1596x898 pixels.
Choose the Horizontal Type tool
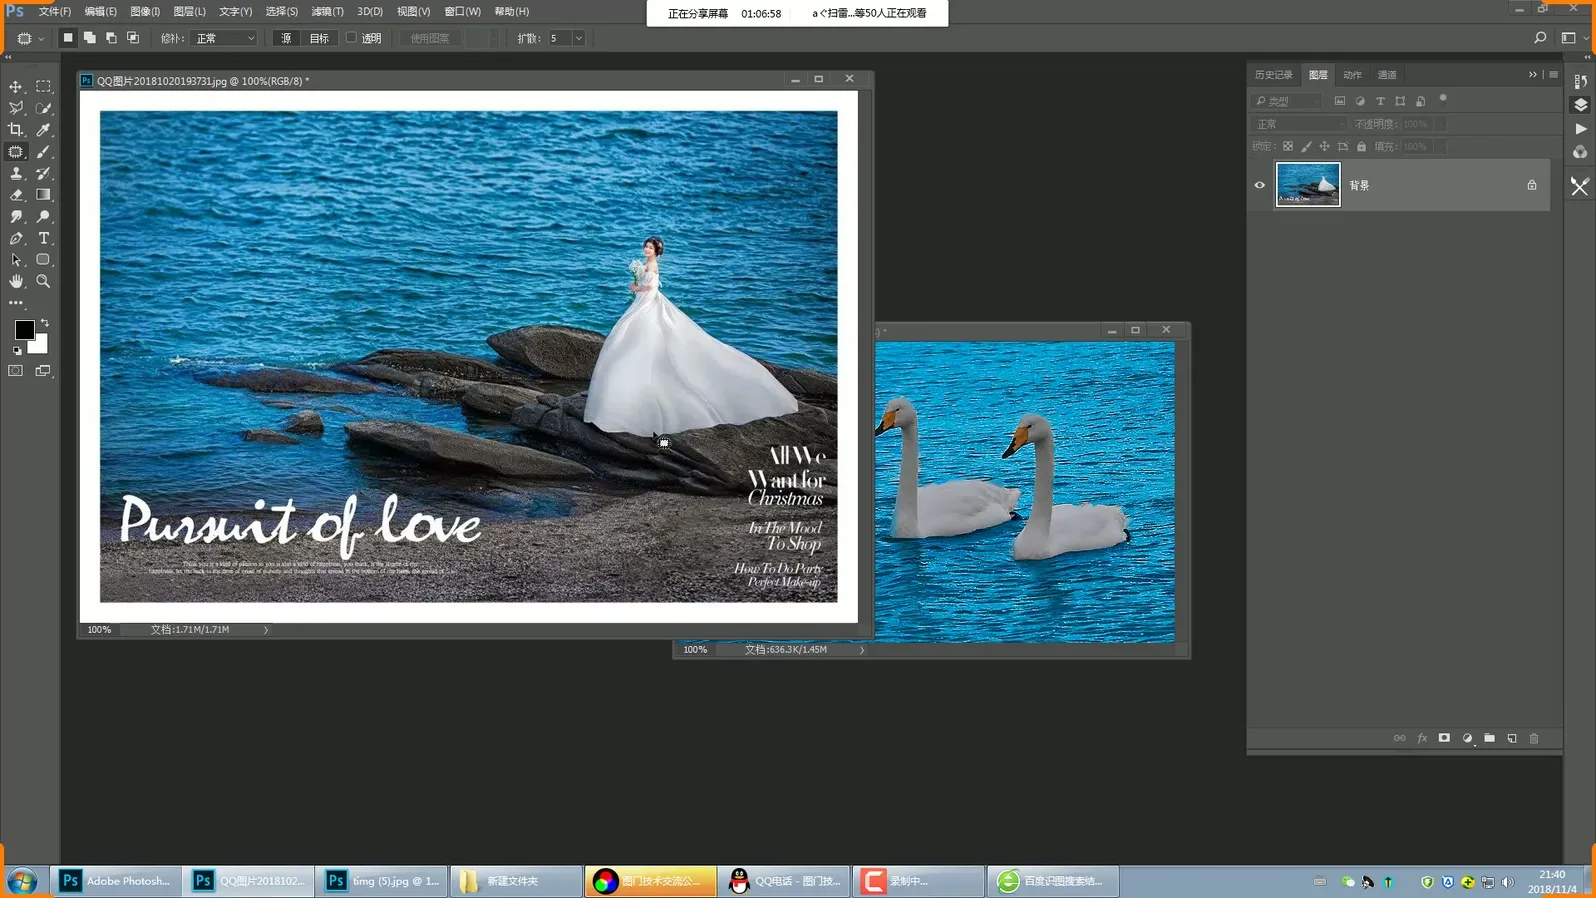click(43, 238)
